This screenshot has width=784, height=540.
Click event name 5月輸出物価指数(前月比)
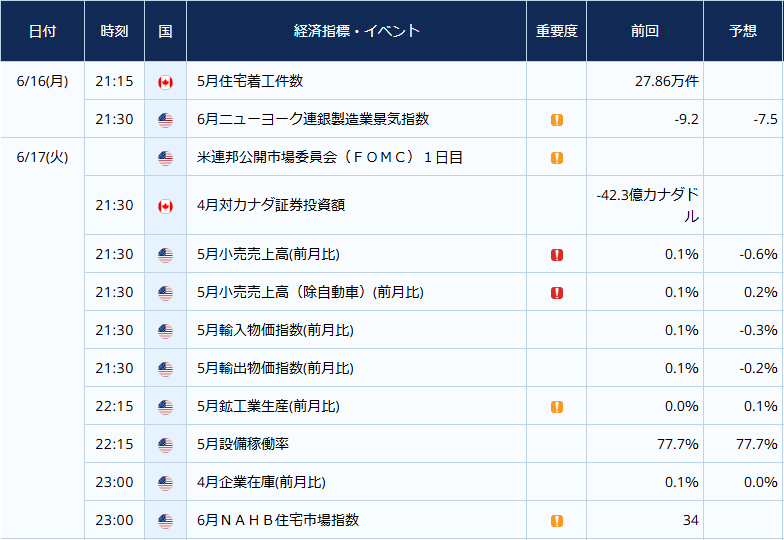pos(276,368)
